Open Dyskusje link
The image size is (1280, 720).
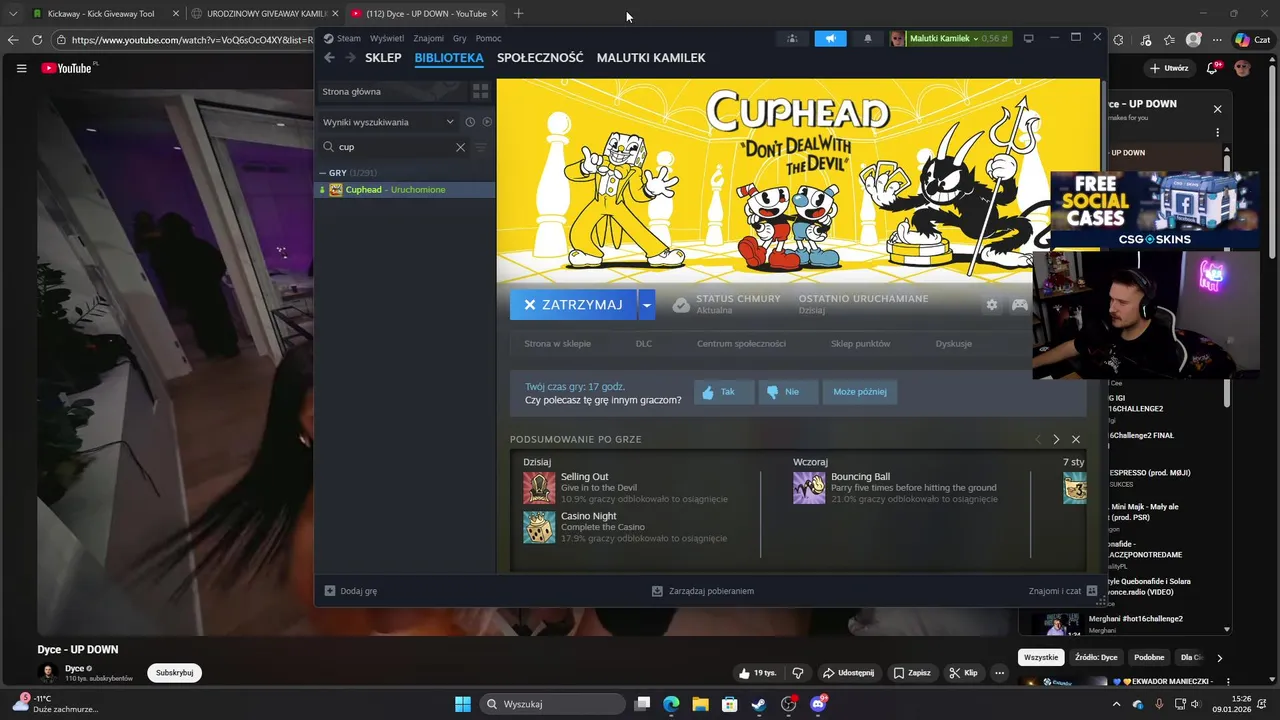pyautogui.click(x=954, y=344)
